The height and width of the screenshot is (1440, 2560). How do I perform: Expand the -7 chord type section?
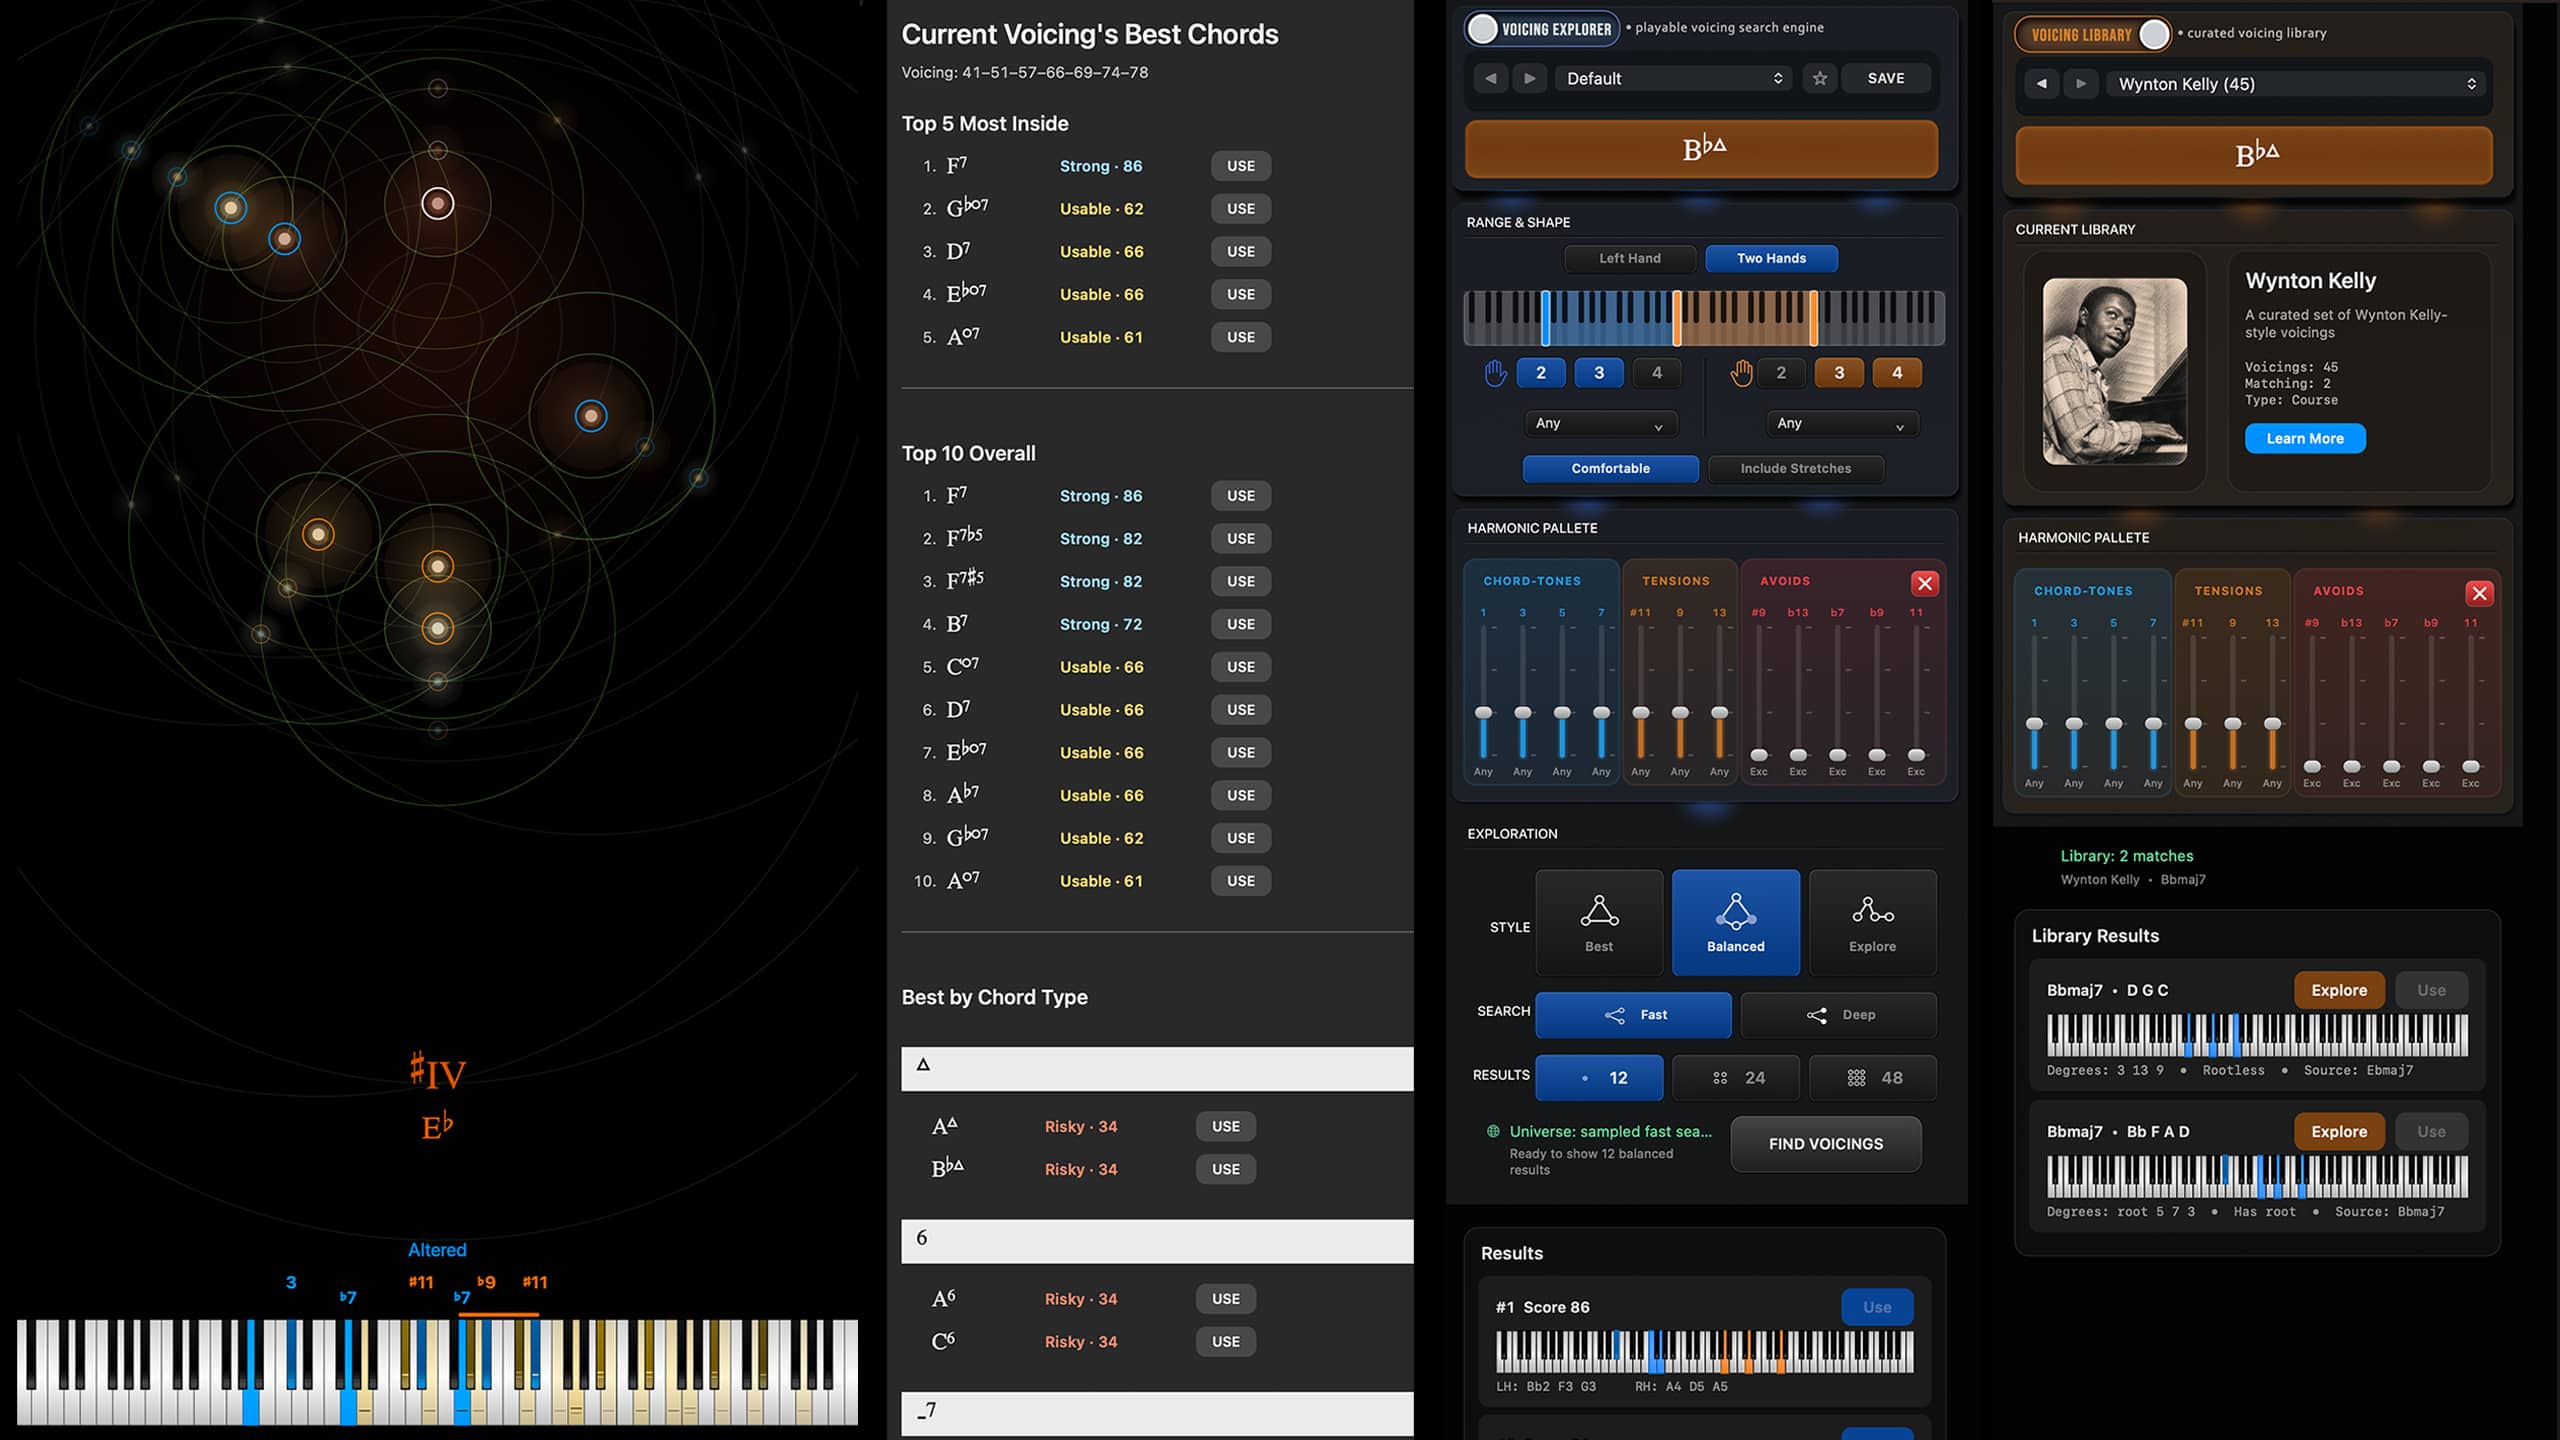point(1157,1414)
